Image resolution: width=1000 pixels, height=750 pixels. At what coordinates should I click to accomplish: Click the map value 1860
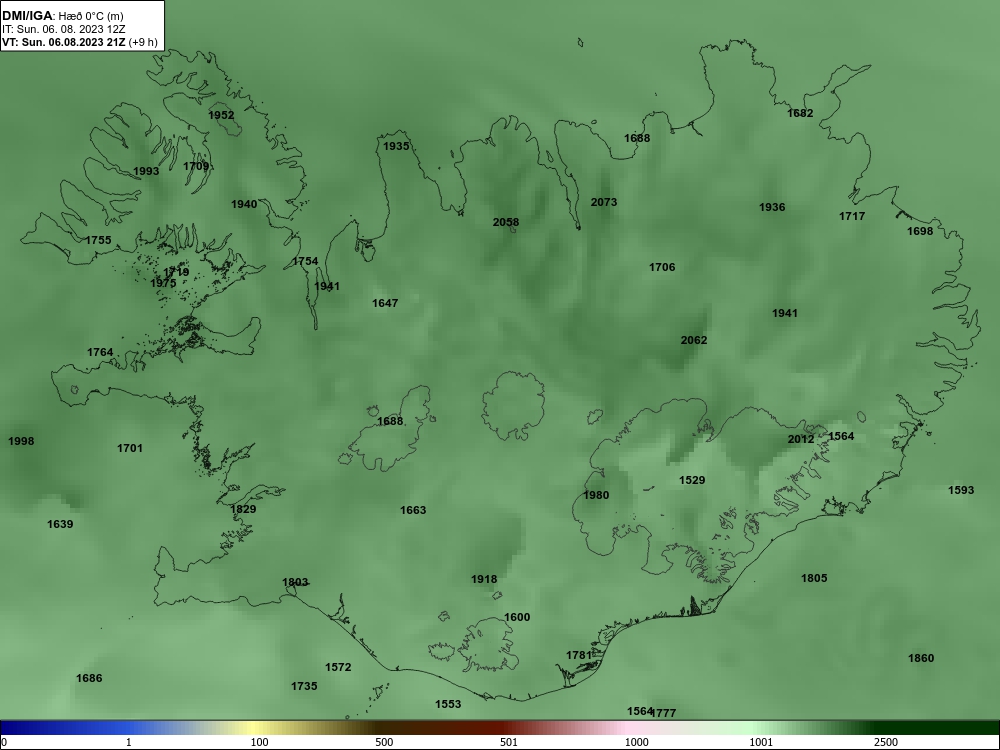pyautogui.click(x=921, y=658)
